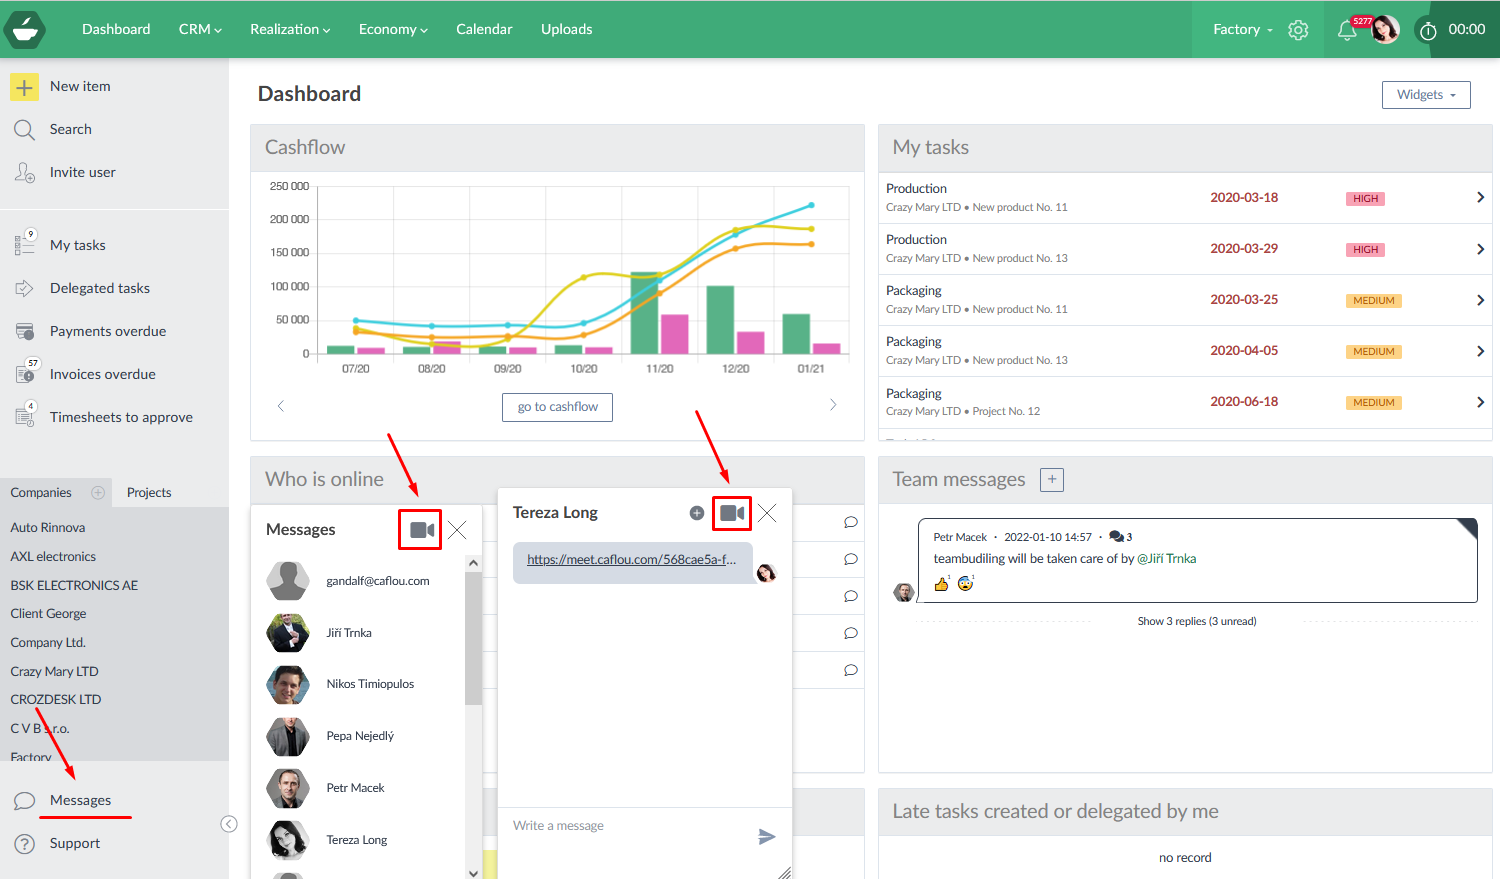Show 3 replies under team message
This screenshot has width=1500, height=879.
(1196, 621)
